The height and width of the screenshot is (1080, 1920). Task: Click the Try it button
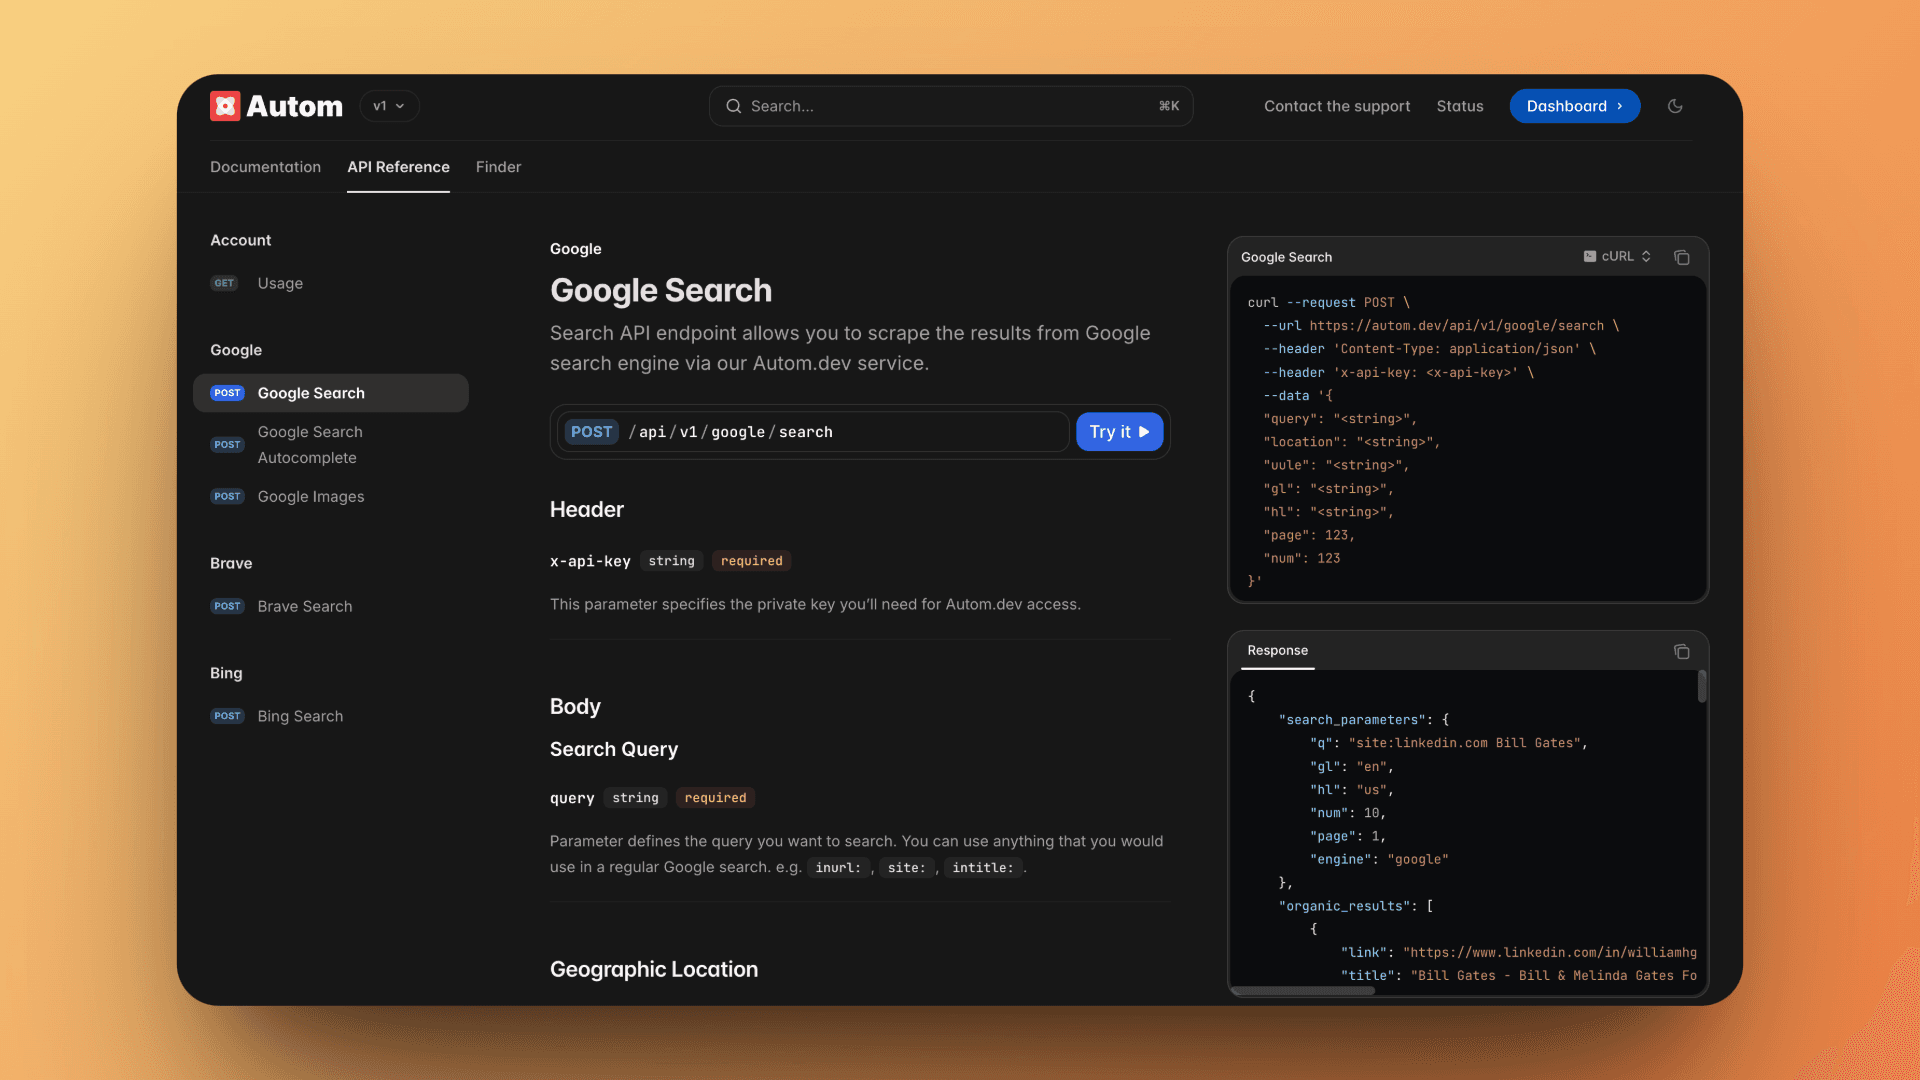(1119, 432)
